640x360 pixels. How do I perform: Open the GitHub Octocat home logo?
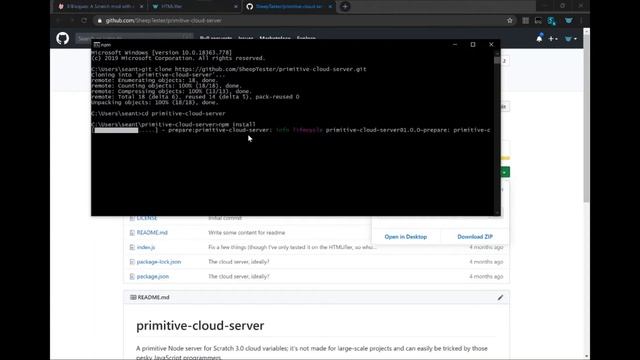pos(62,39)
